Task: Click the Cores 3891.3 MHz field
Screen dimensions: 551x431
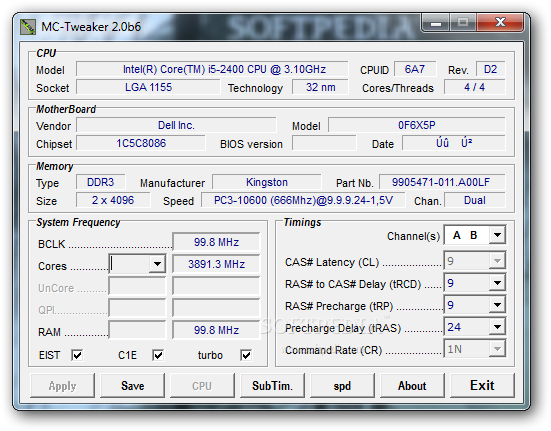Action: click(216, 264)
